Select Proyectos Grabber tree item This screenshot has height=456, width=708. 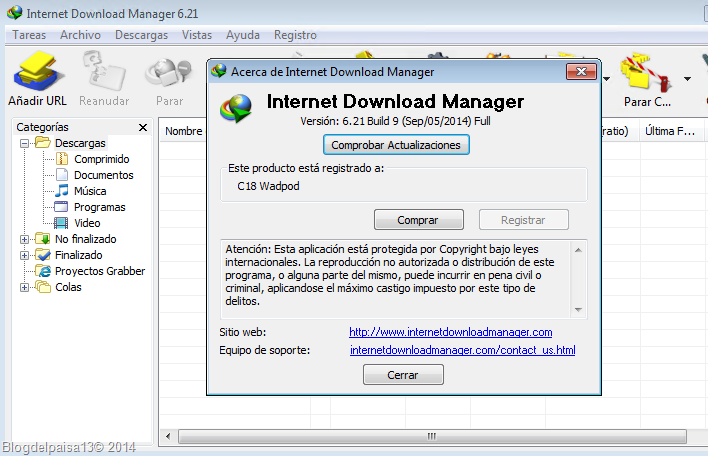(x=100, y=271)
